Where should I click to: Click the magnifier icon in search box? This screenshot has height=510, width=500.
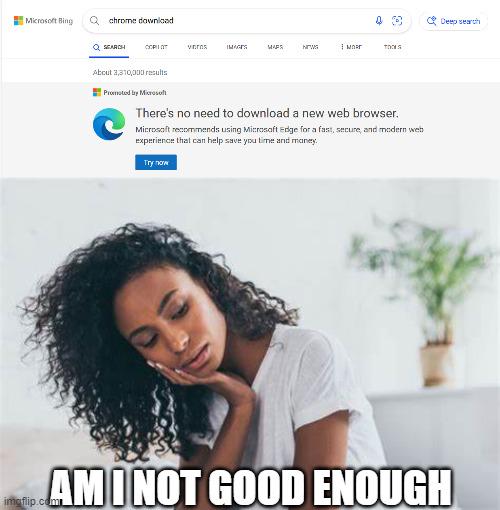pyautogui.click(x=95, y=21)
